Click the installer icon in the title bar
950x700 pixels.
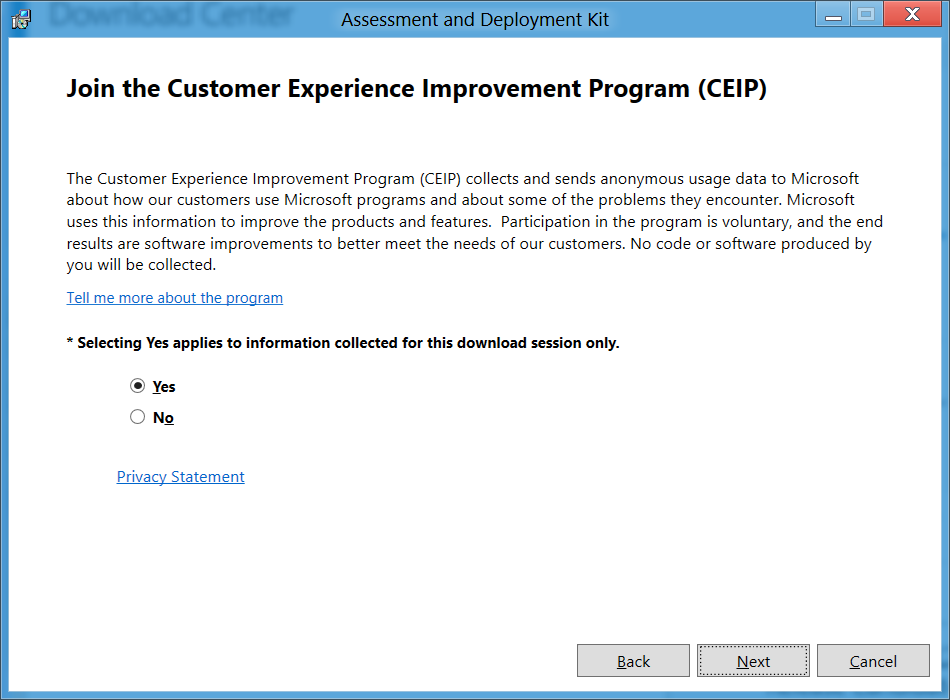pyautogui.click(x=20, y=19)
